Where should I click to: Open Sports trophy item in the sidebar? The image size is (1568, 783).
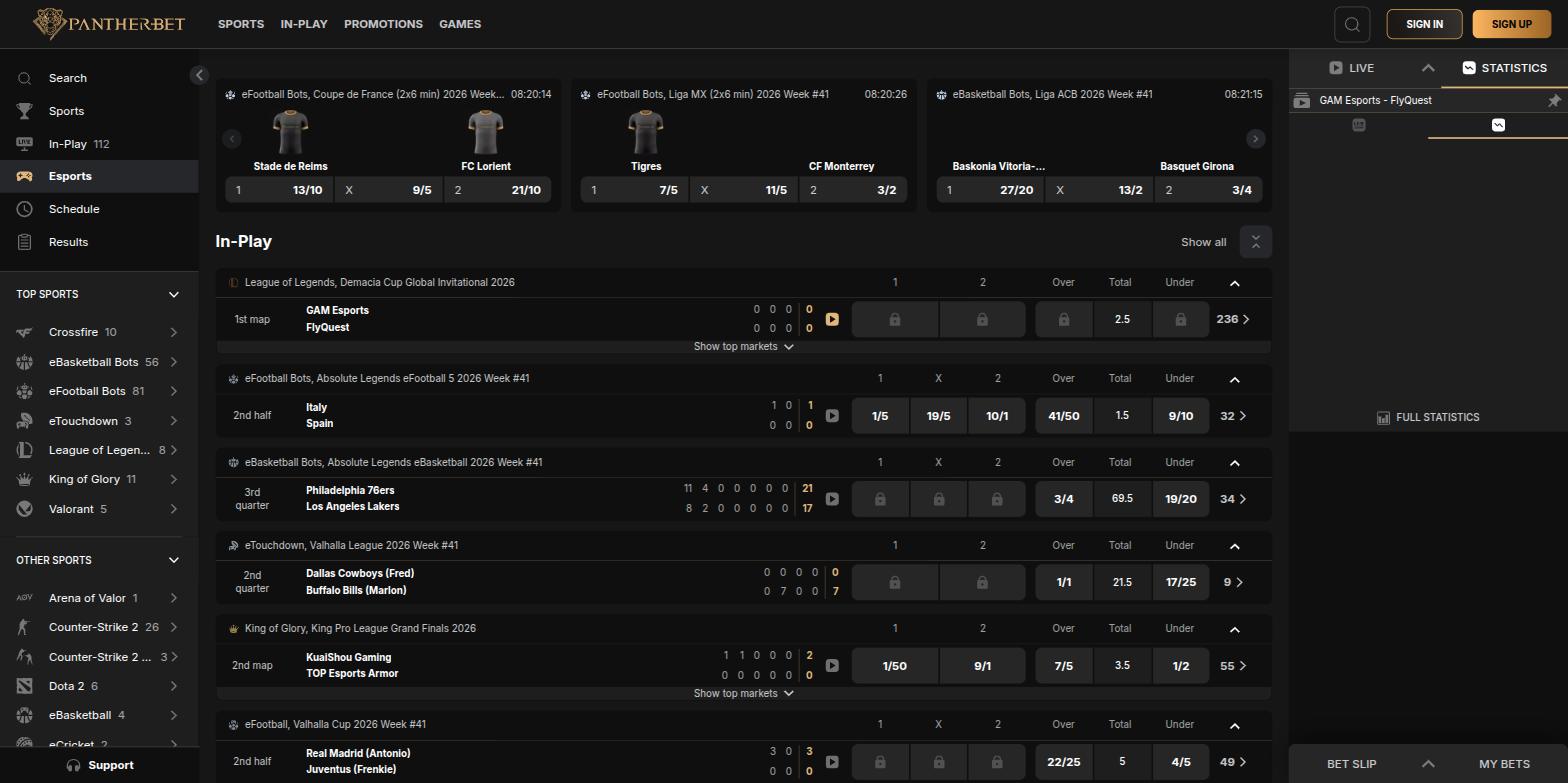coord(99,111)
